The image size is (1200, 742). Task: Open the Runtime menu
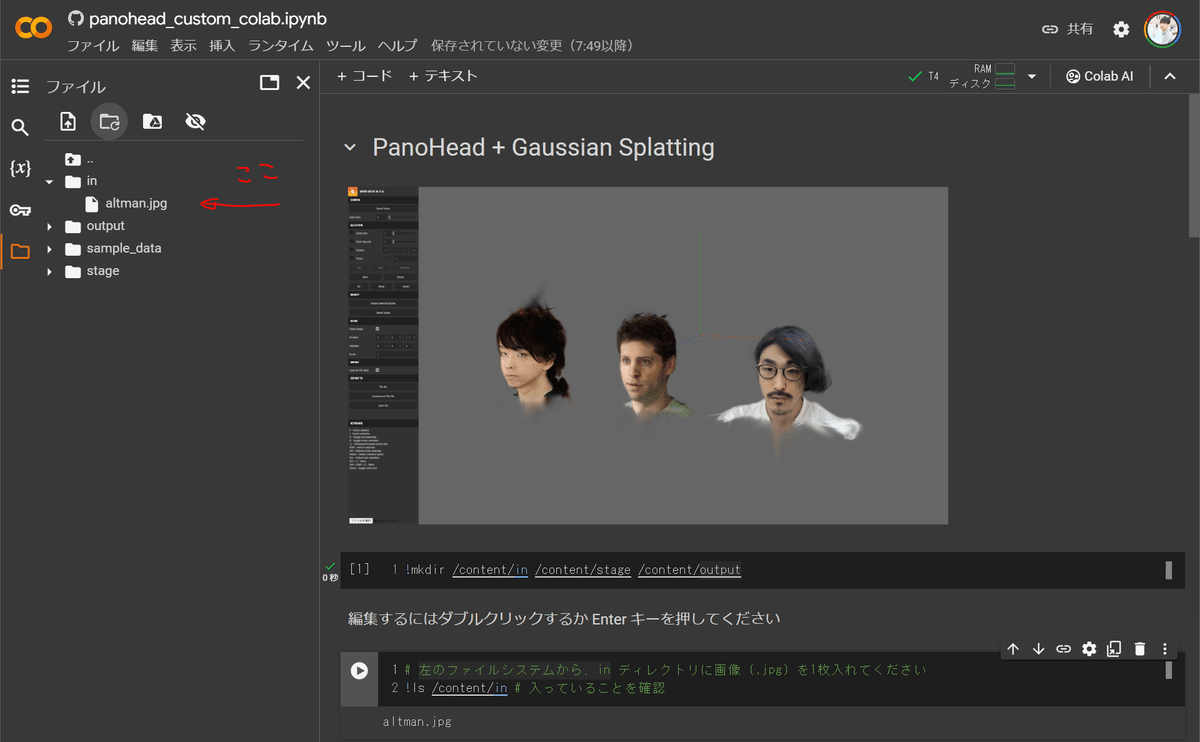[x=280, y=45]
